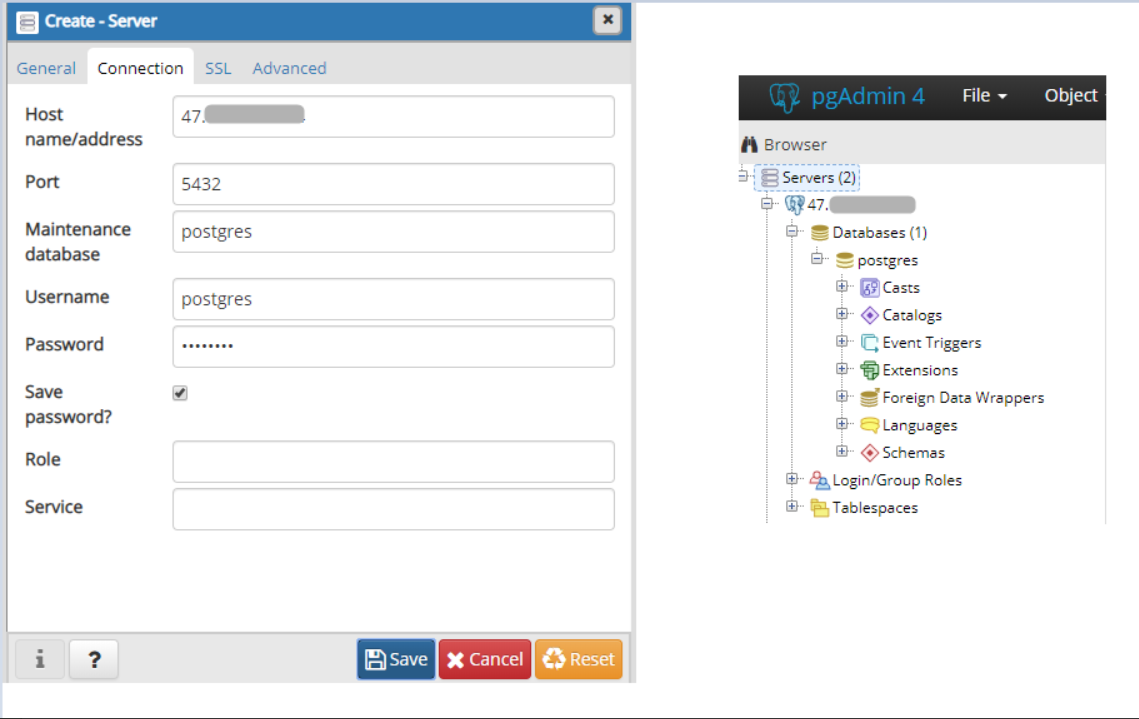Reset the server form fields
This screenshot has height=719, width=1139.
[578, 659]
